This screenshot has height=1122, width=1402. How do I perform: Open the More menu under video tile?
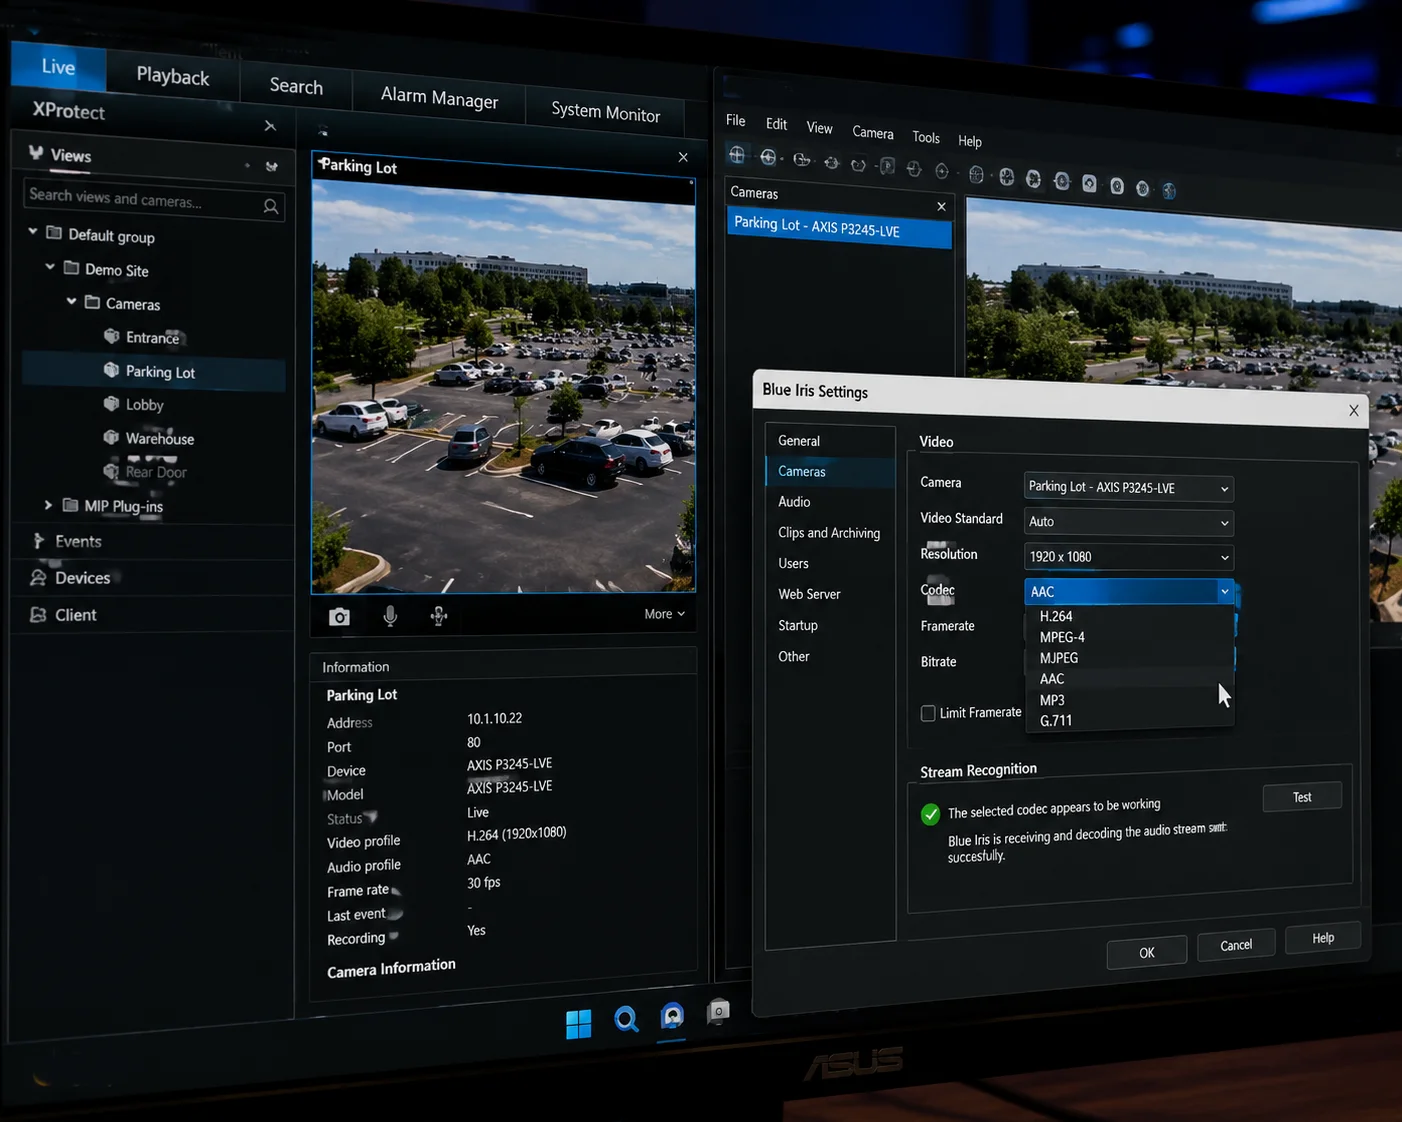664,614
